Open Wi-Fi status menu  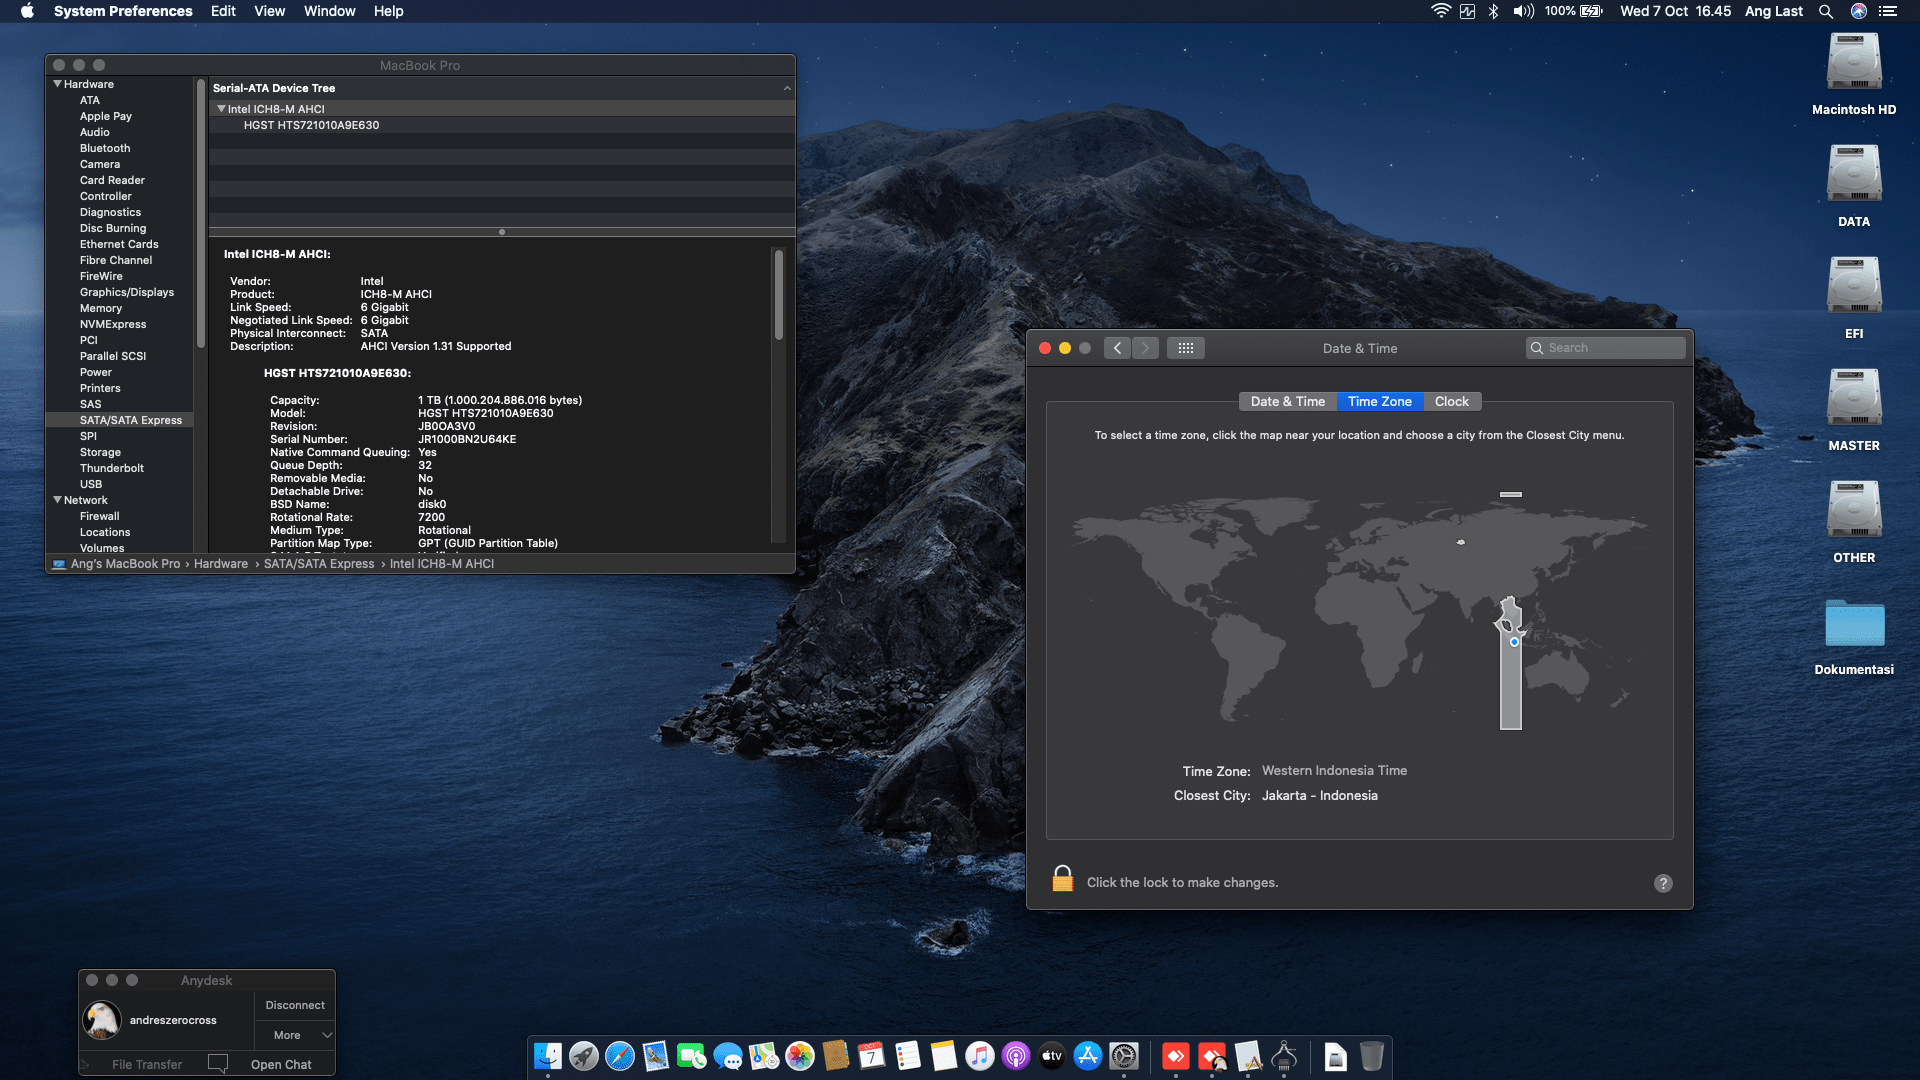(x=1440, y=11)
